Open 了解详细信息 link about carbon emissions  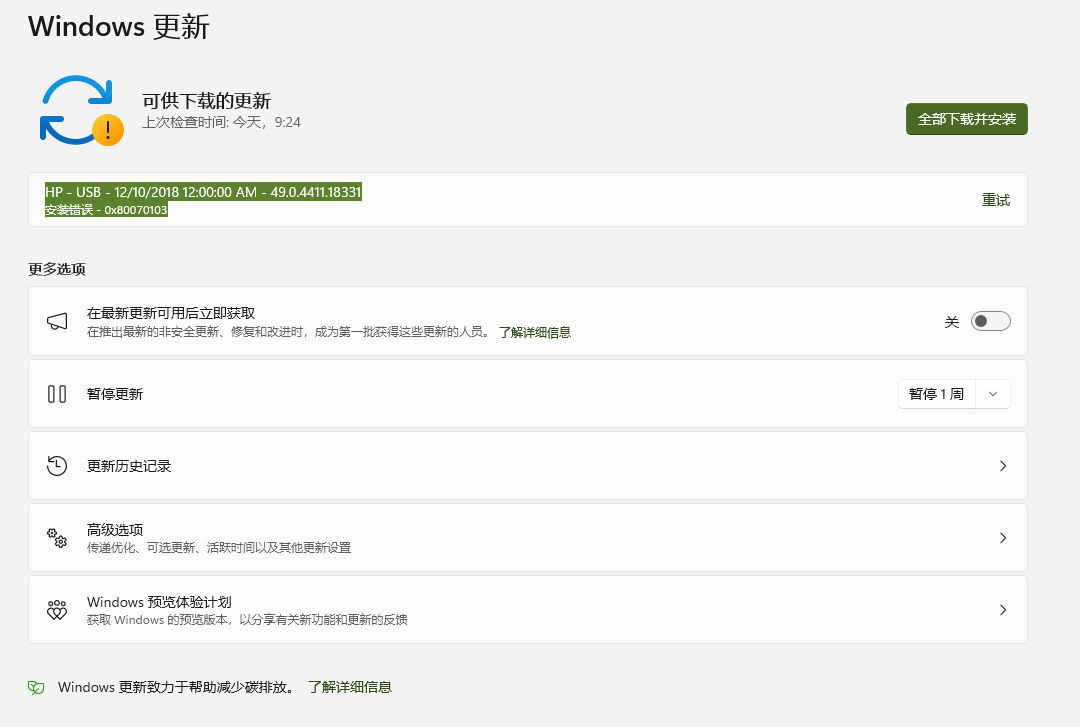(x=349, y=687)
